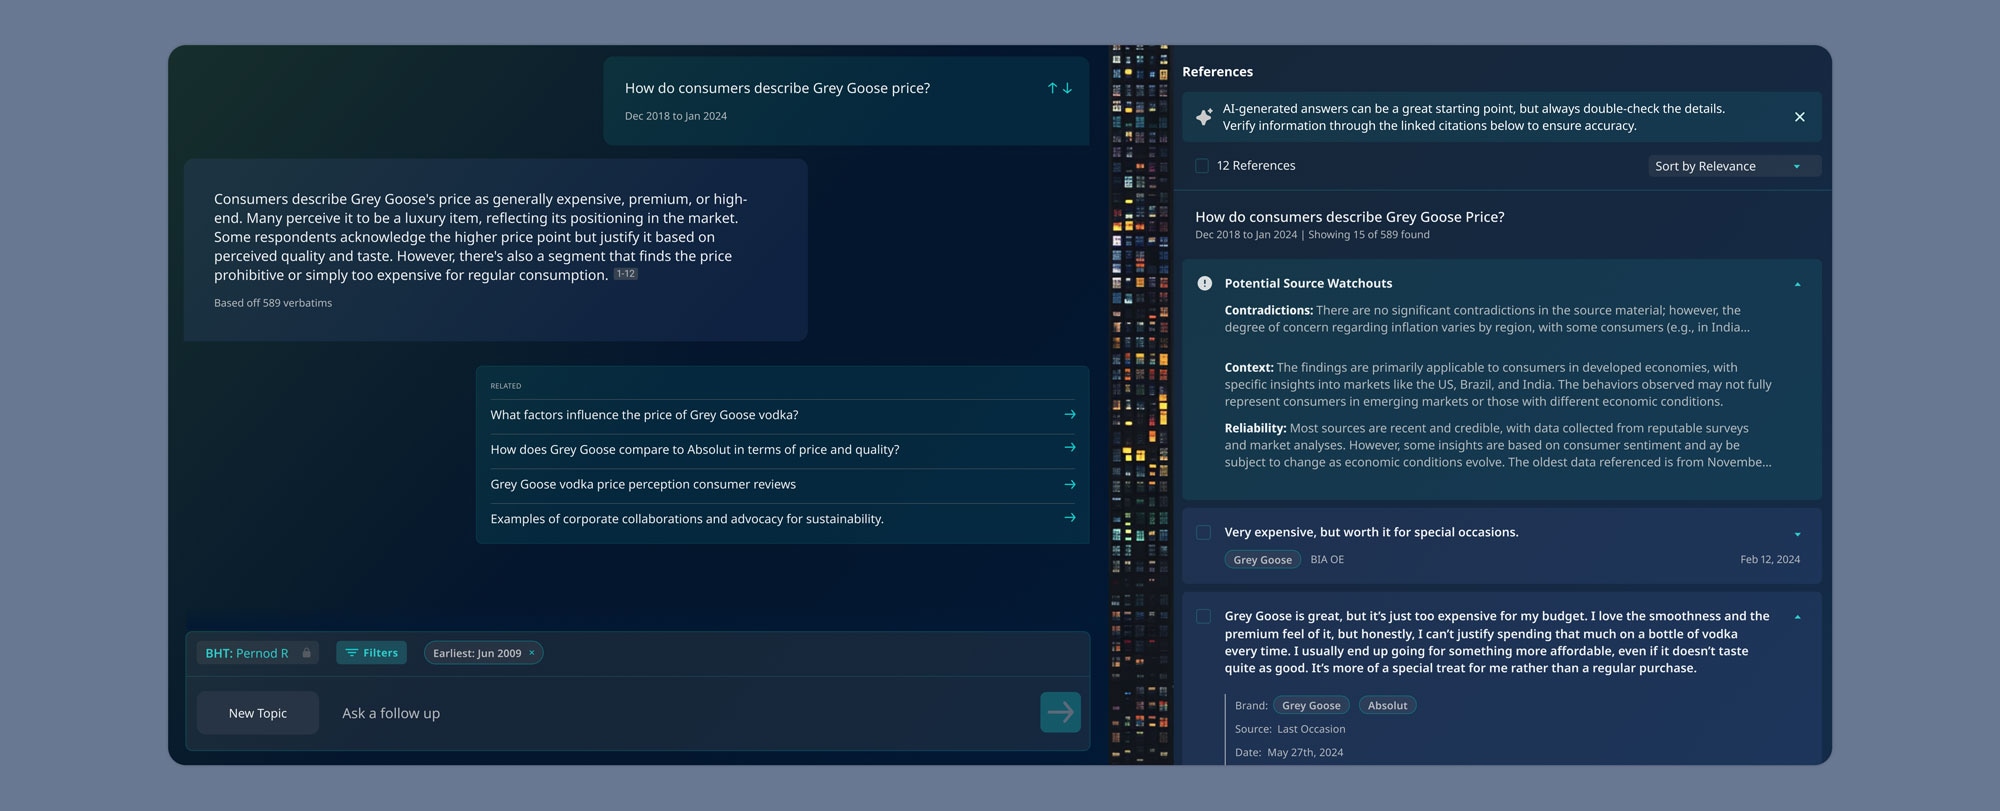This screenshot has width=2000, height=811.
Task: Remove the 'Earliest: Jun 2009' filter chip
Action: click(532, 653)
